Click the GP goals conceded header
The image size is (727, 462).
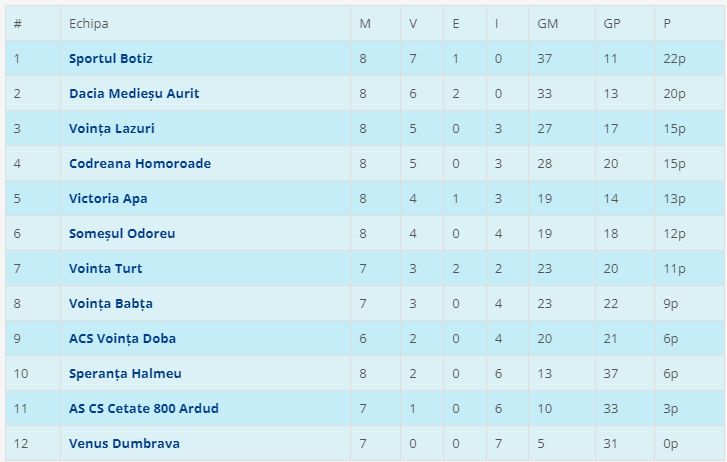click(612, 24)
